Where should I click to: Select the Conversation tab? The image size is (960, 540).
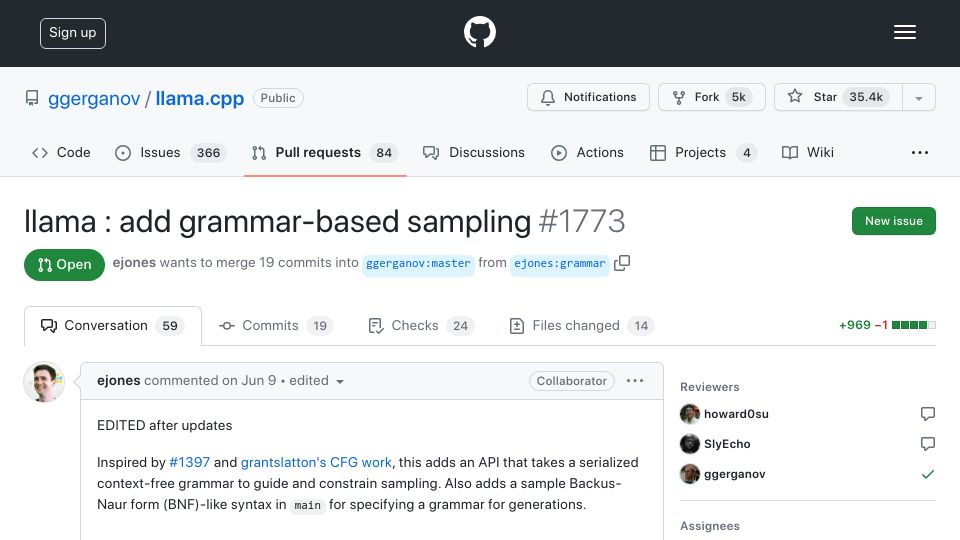click(x=113, y=326)
